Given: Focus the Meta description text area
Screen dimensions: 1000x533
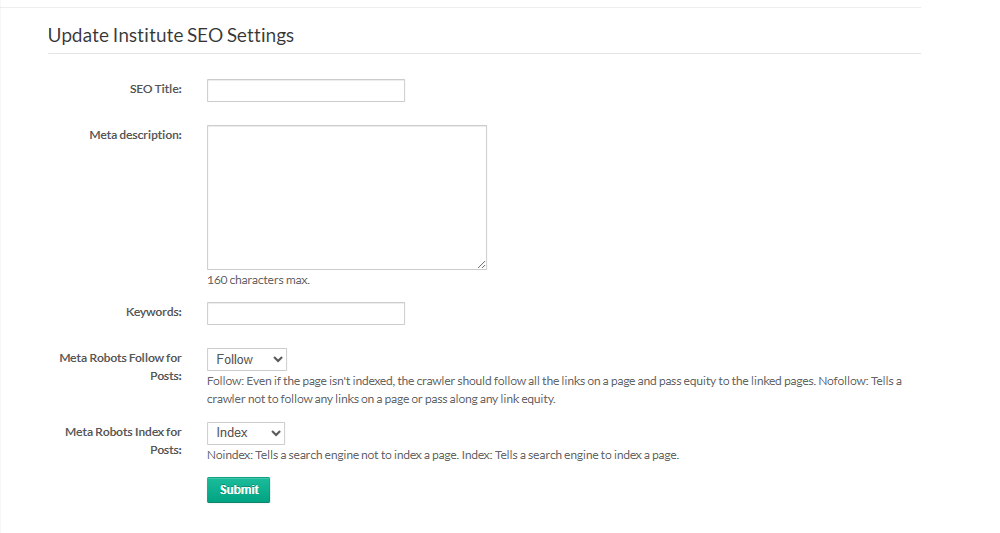Looking at the screenshot, I should tap(346, 197).
